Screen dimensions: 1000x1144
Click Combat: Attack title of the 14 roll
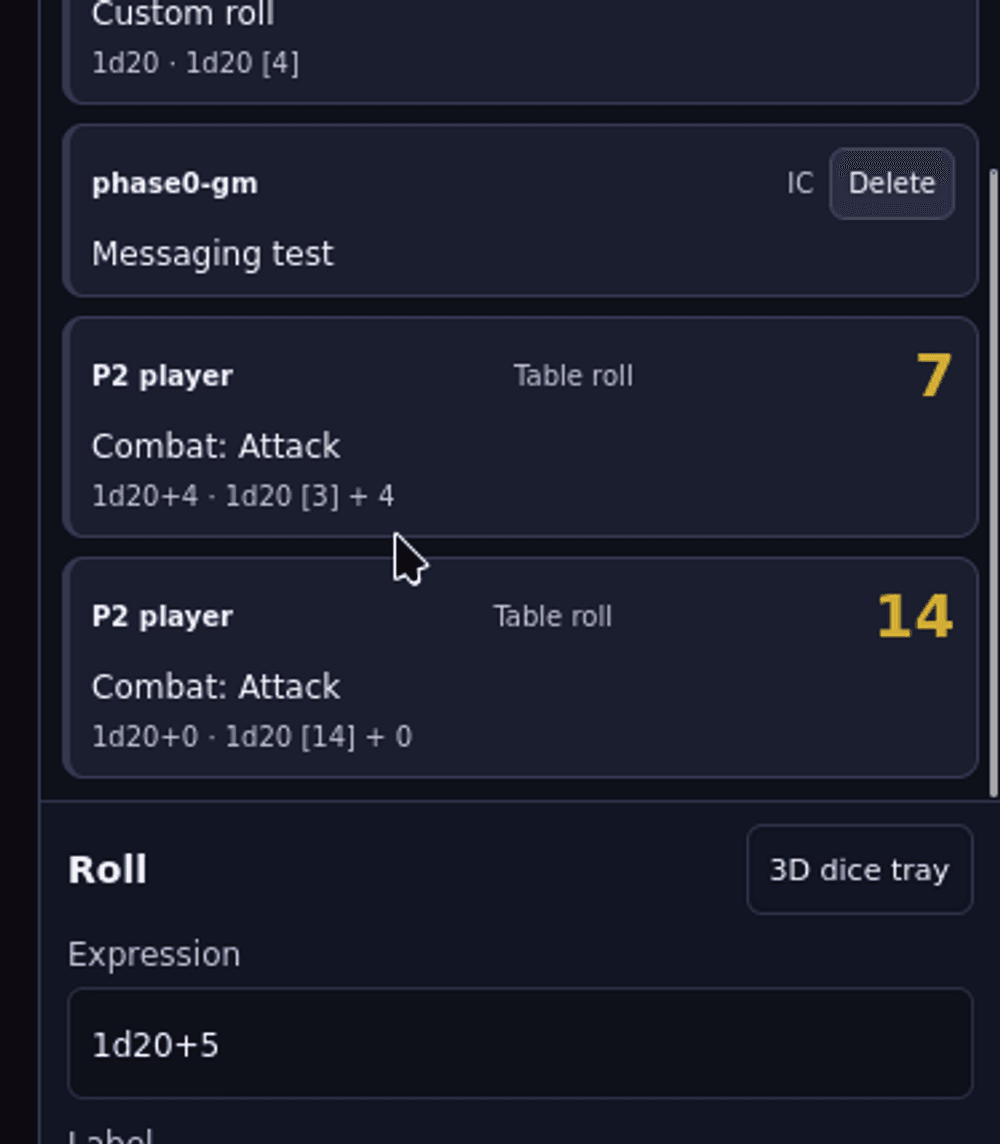click(x=216, y=687)
